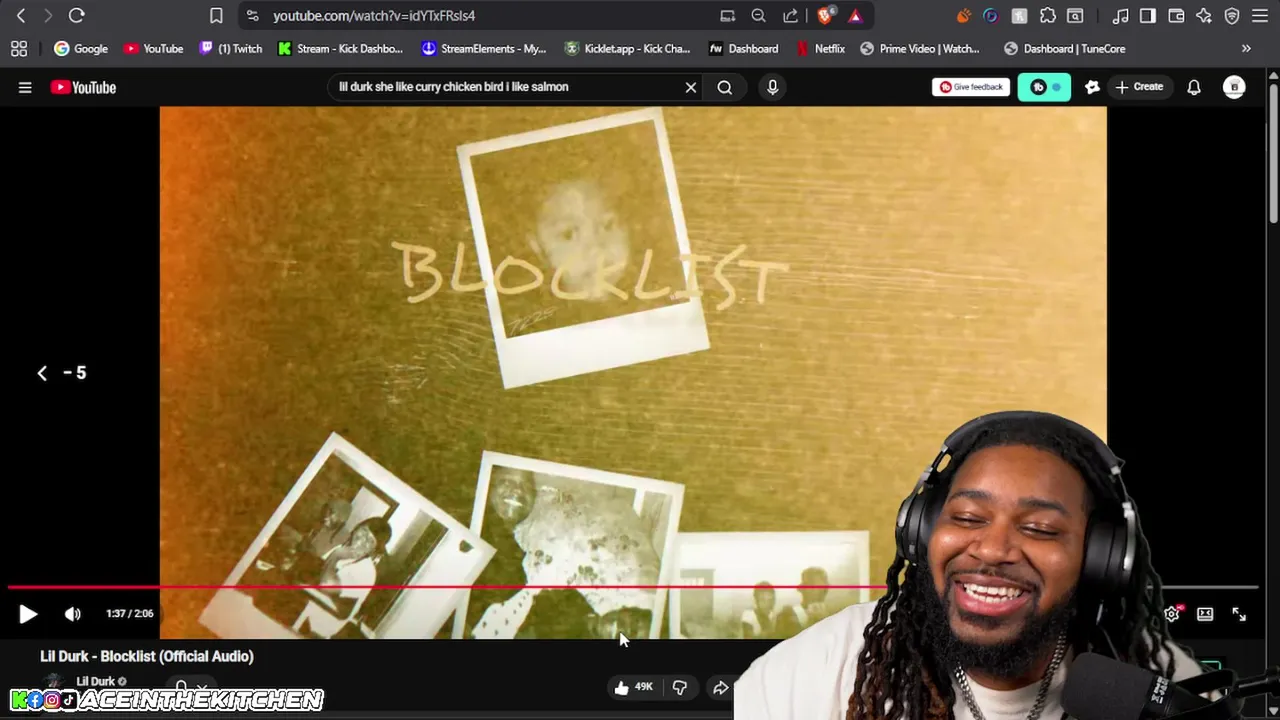Screen dimensions: 1280x720
Task: Open the extensions puzzle piece menu
Action: click(1047, 16)
